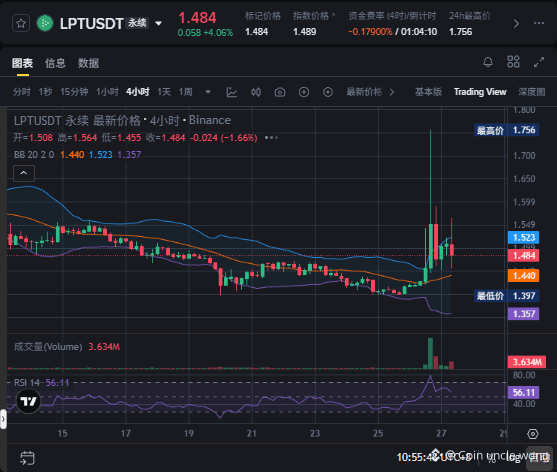Viewport: 557px width, 472px height.
Task: Open the indicators line-chart icon
Action: (x=232, y=92)
